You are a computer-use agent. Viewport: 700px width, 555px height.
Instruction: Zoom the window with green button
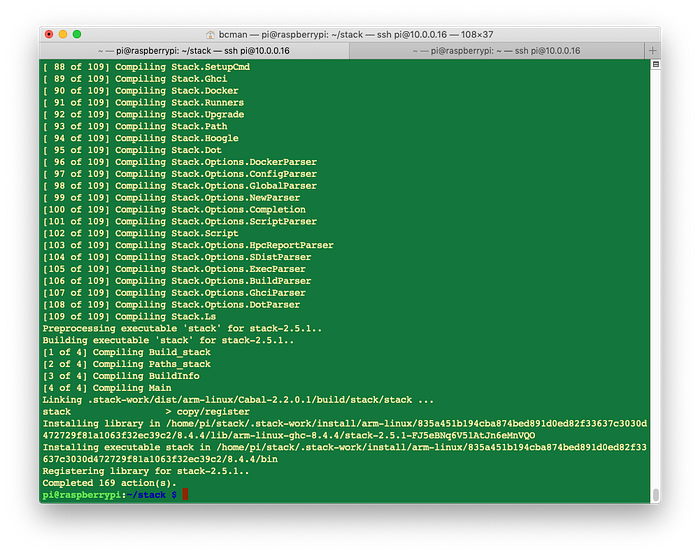pos(77,34)
